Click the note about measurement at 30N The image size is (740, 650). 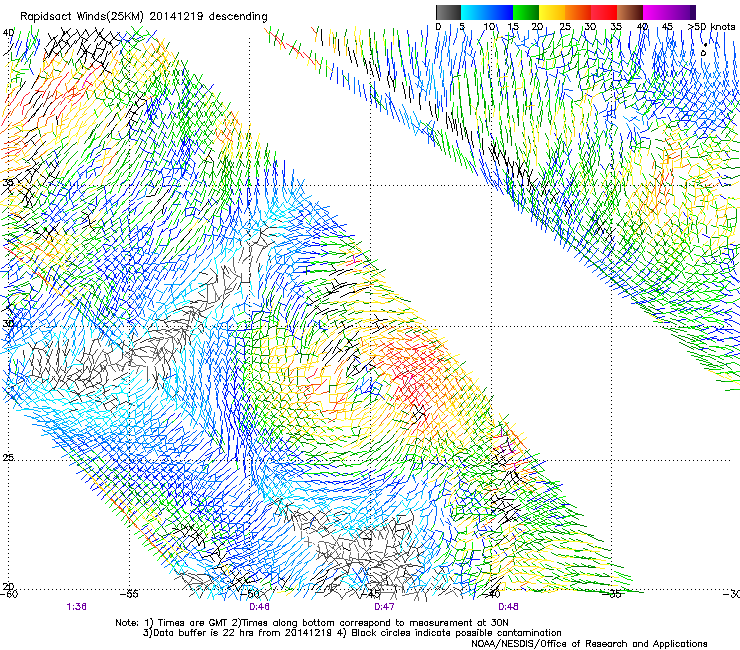click(x=371, y=623)
